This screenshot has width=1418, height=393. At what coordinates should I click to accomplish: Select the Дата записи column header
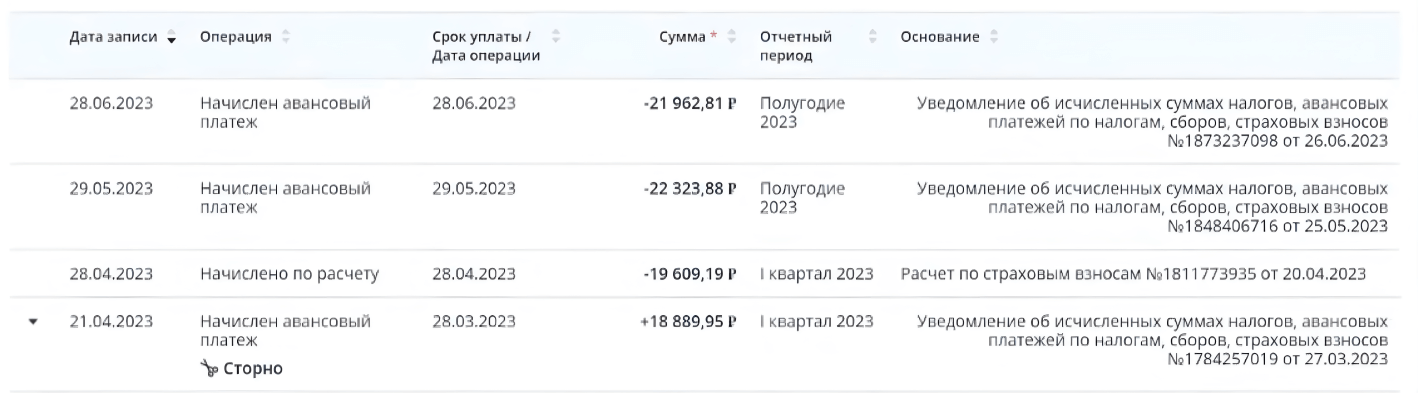coord(113,38)
